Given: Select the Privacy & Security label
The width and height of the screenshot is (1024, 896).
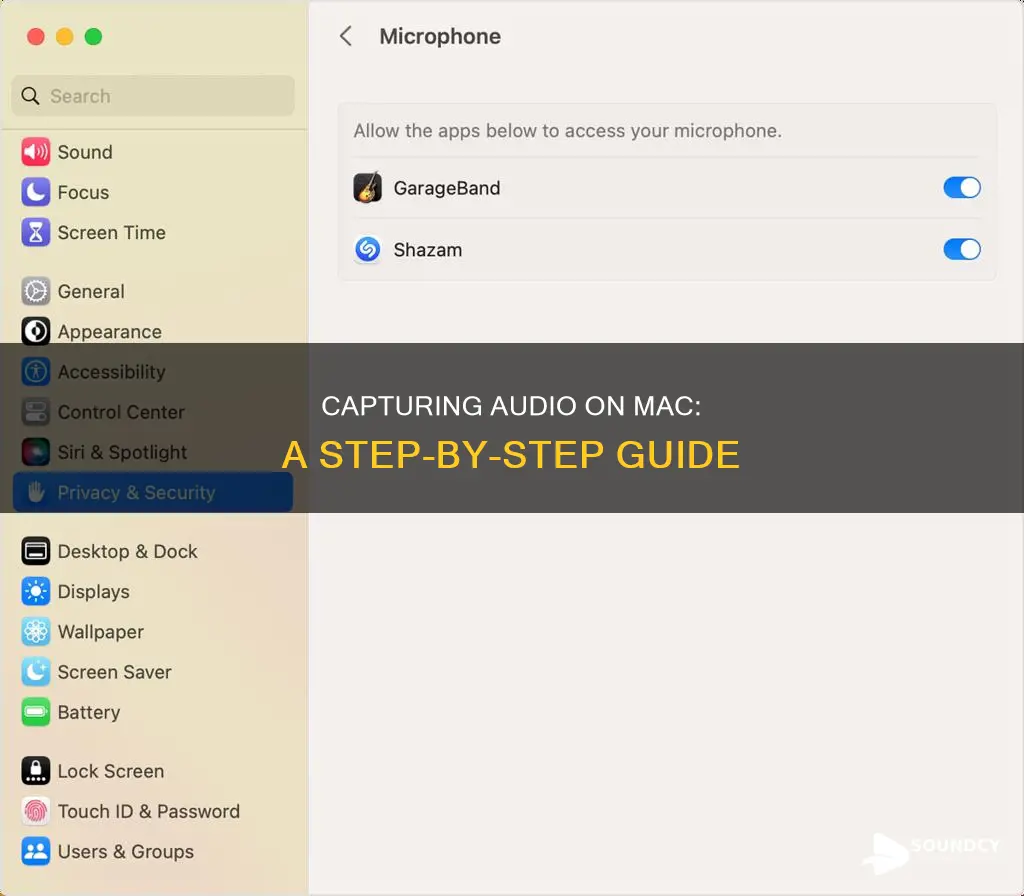Looking at the screenshot, I should click(136, 493).
